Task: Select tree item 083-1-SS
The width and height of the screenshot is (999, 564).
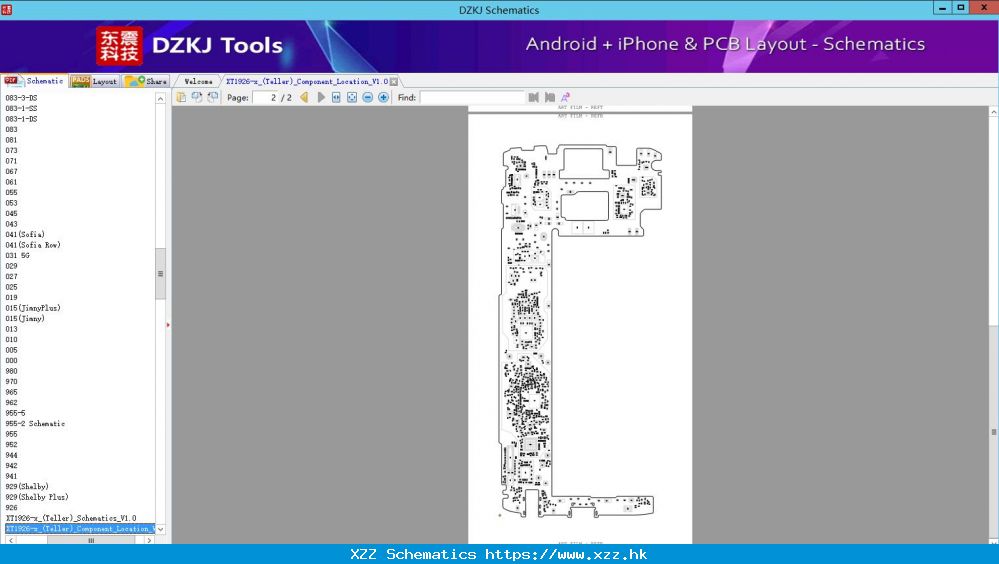Action: [21, 108]
